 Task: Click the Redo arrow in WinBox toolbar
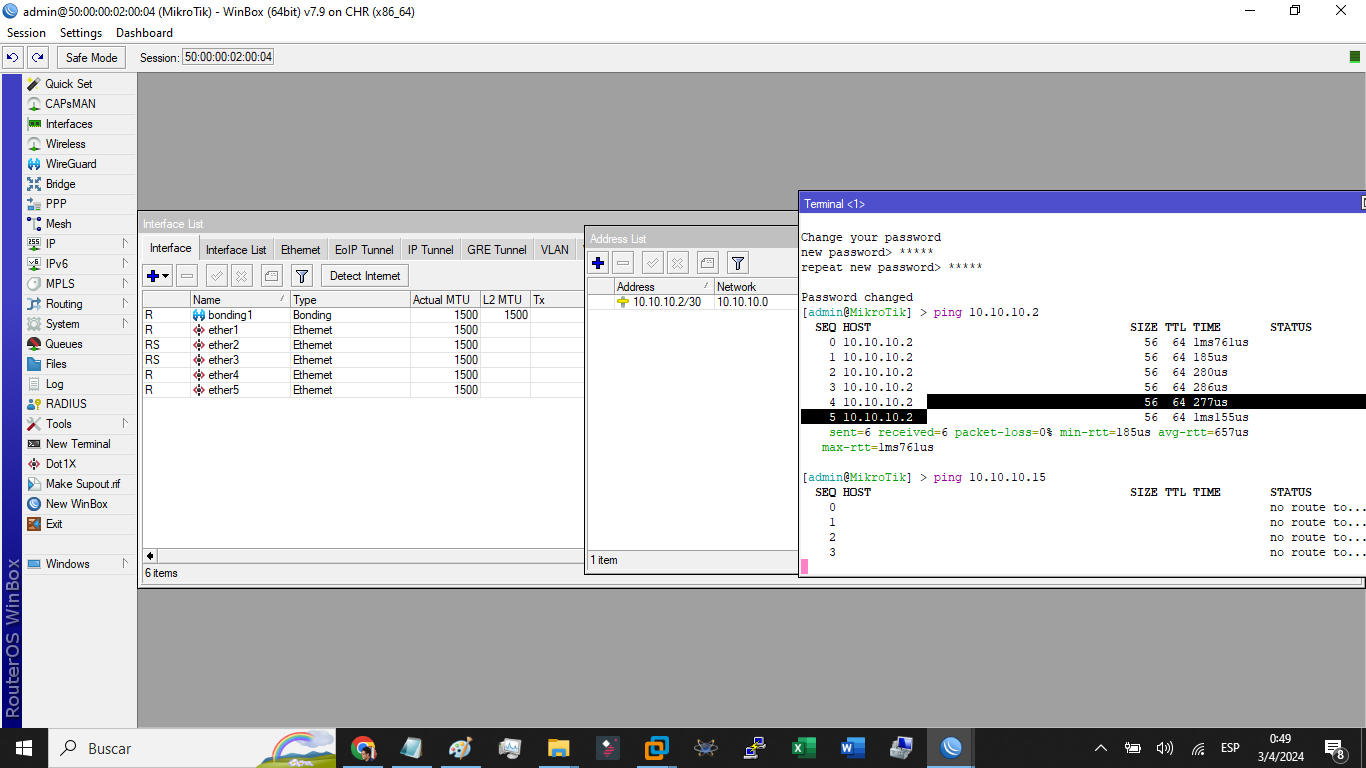point(37,57)
